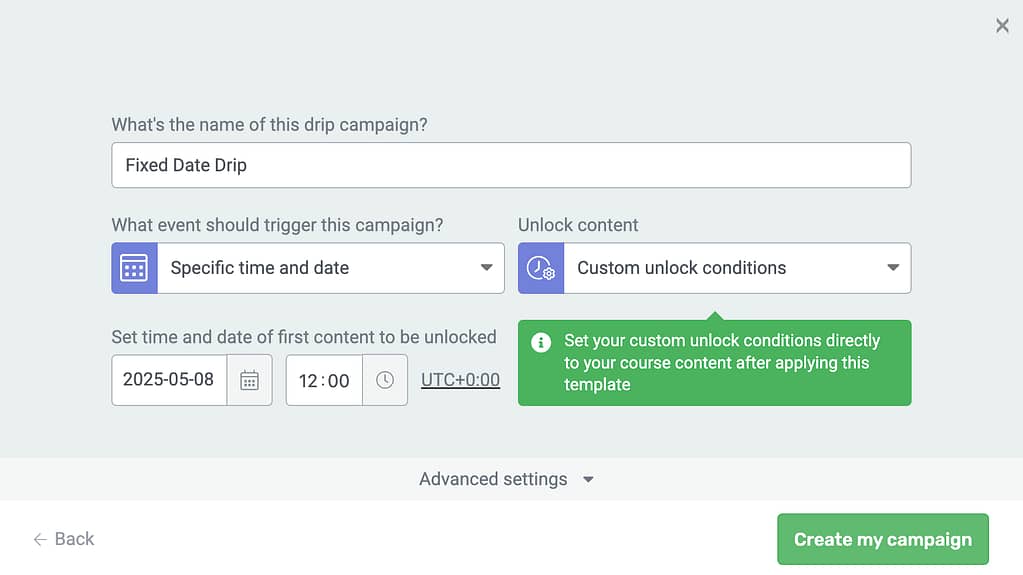Click the Advanced settings arrow caret
The height and width of the screenshot is (575, 1023).
[588, 480]
